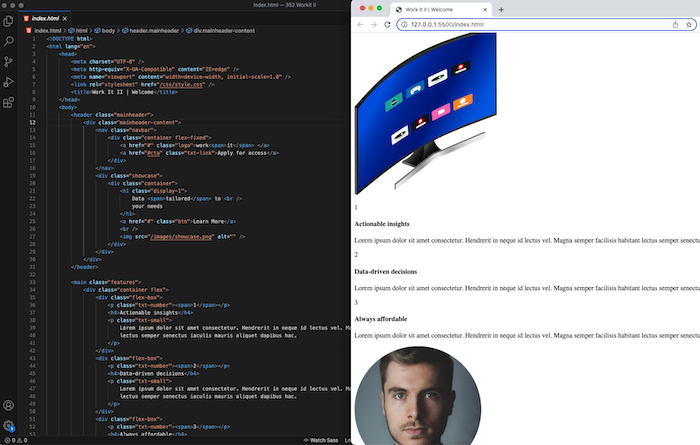The height and width of the screenshot is (445, 700).
Task: Open the Manage gear in VS Code
Action: click(x=8, y=425)
